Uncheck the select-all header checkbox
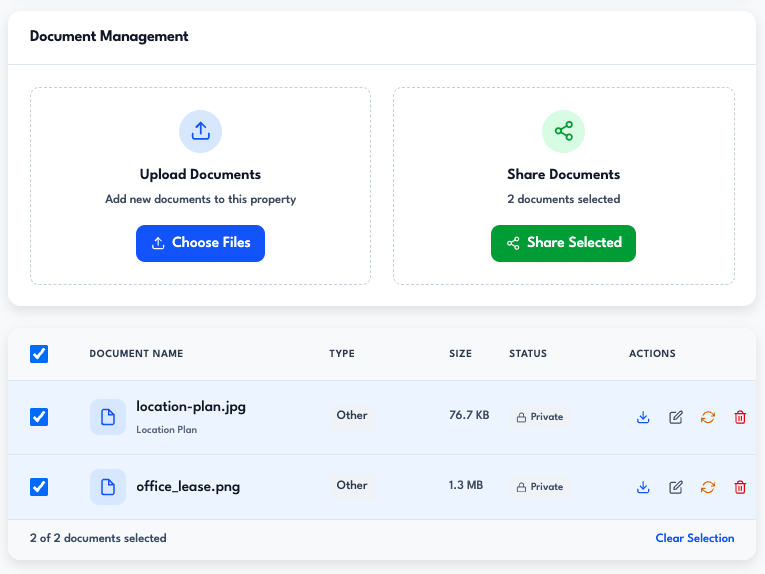The image size is (765, 574). (x=39, y=354)
